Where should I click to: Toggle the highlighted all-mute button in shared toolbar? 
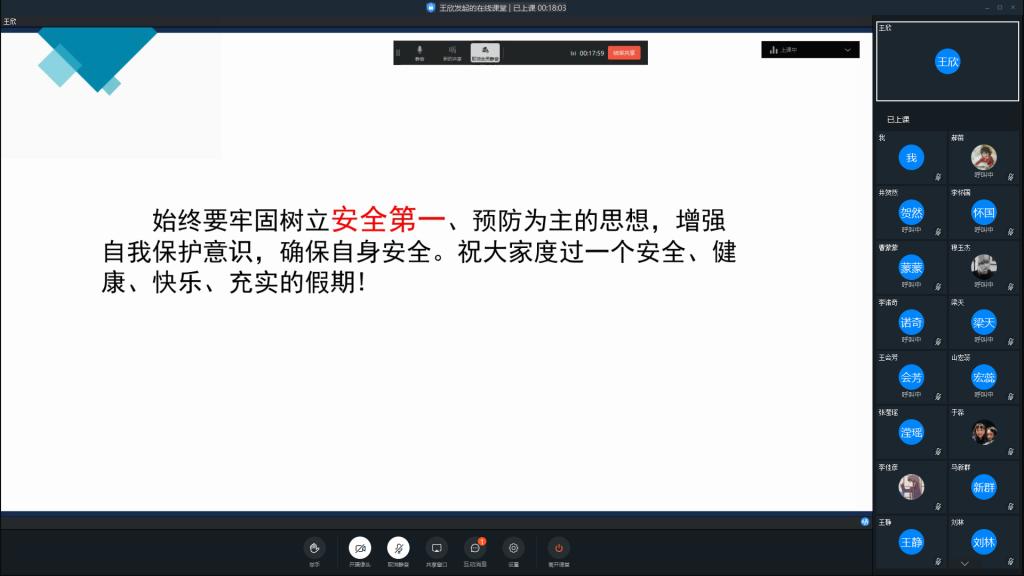[485, 53]
